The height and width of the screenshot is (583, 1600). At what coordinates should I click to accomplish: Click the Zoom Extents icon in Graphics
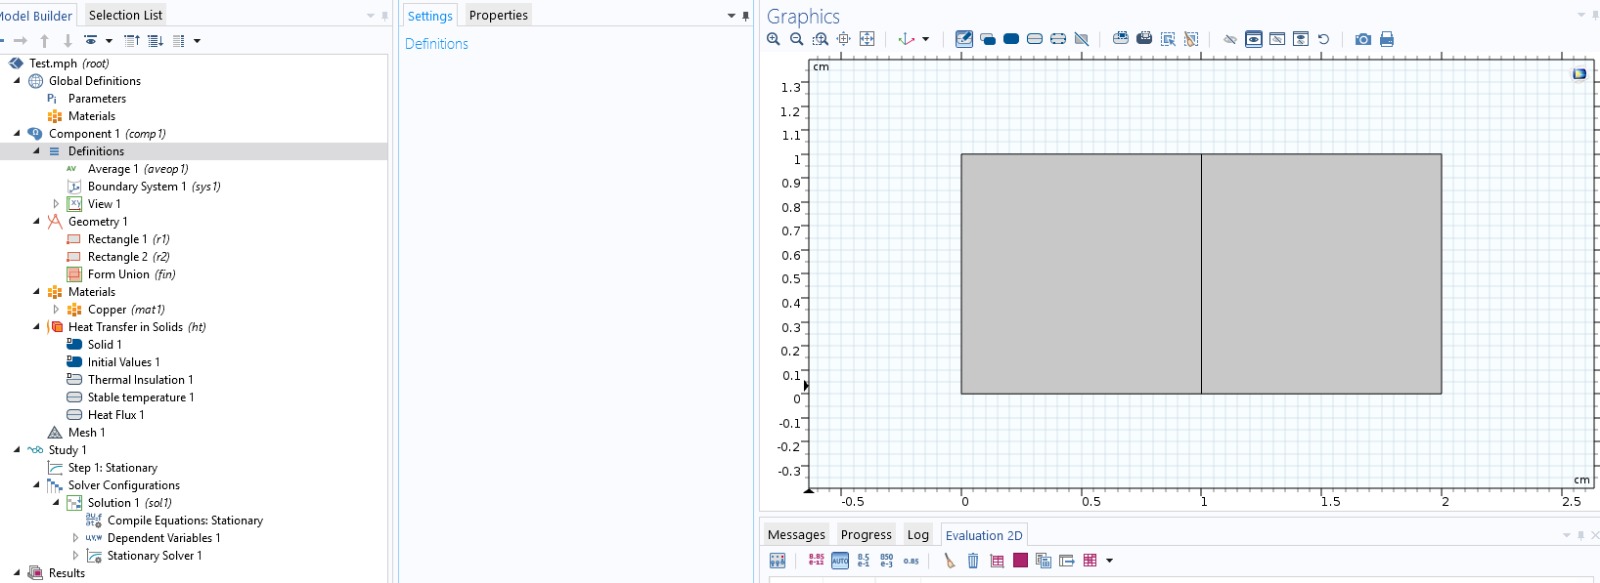pyautogui.click(x=867, y=39)
